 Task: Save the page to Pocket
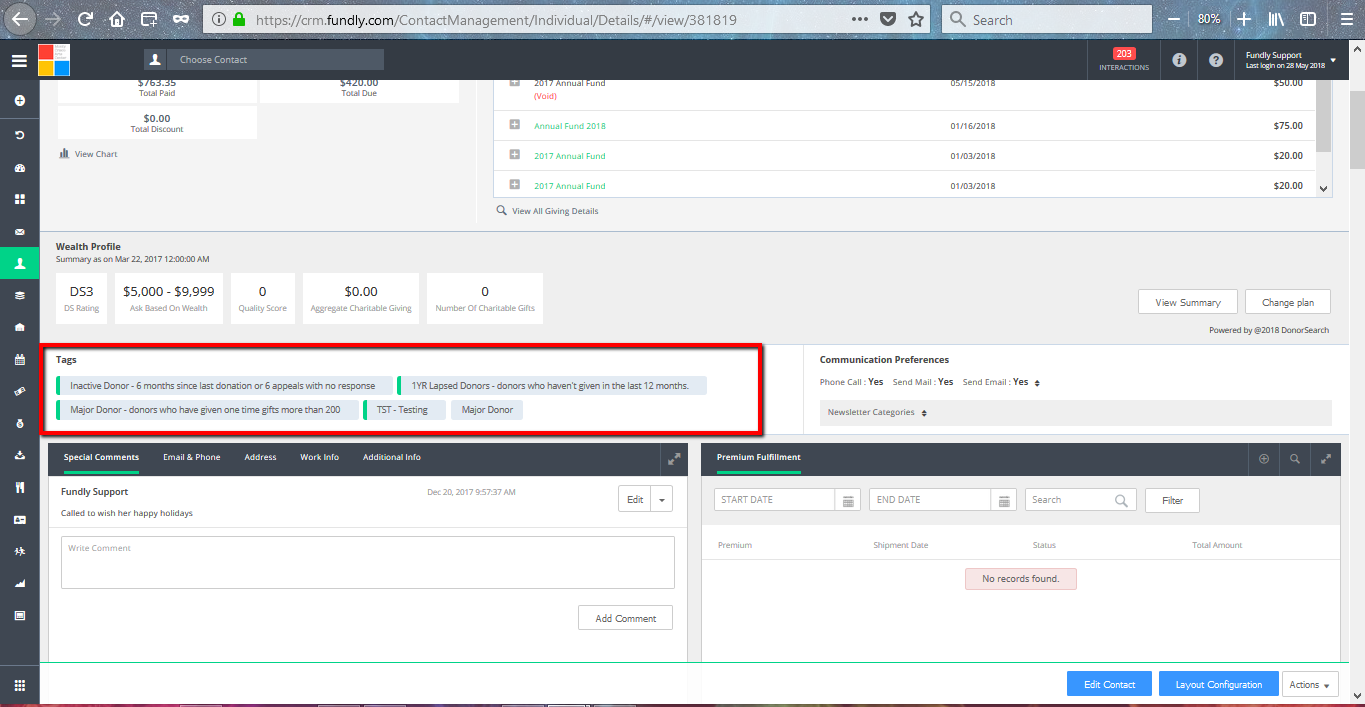[x=888, y=19]
